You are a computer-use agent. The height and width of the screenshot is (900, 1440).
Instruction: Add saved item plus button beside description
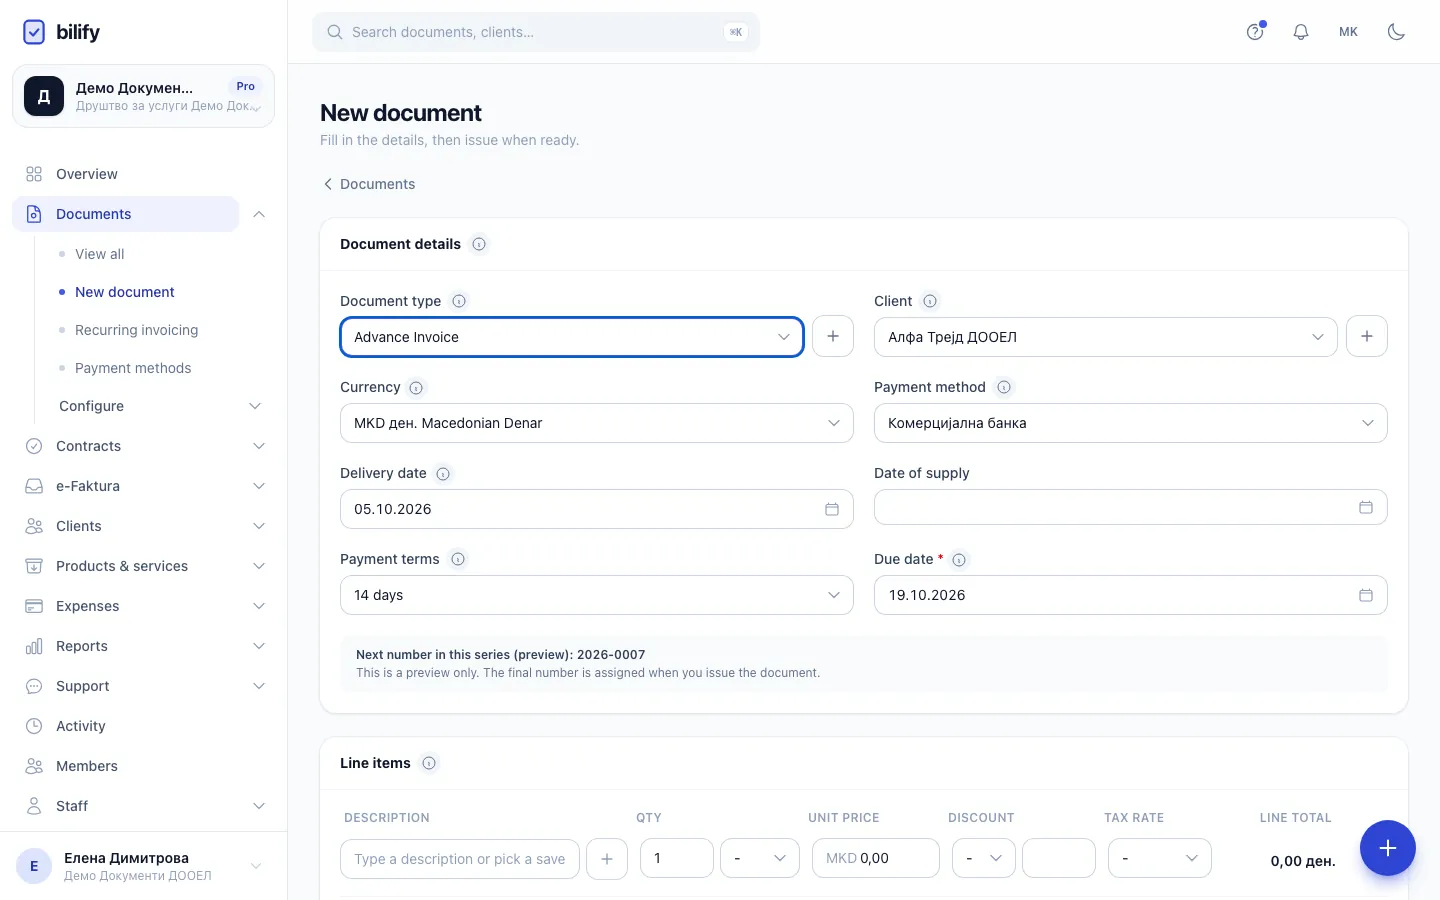pos(607,859)
